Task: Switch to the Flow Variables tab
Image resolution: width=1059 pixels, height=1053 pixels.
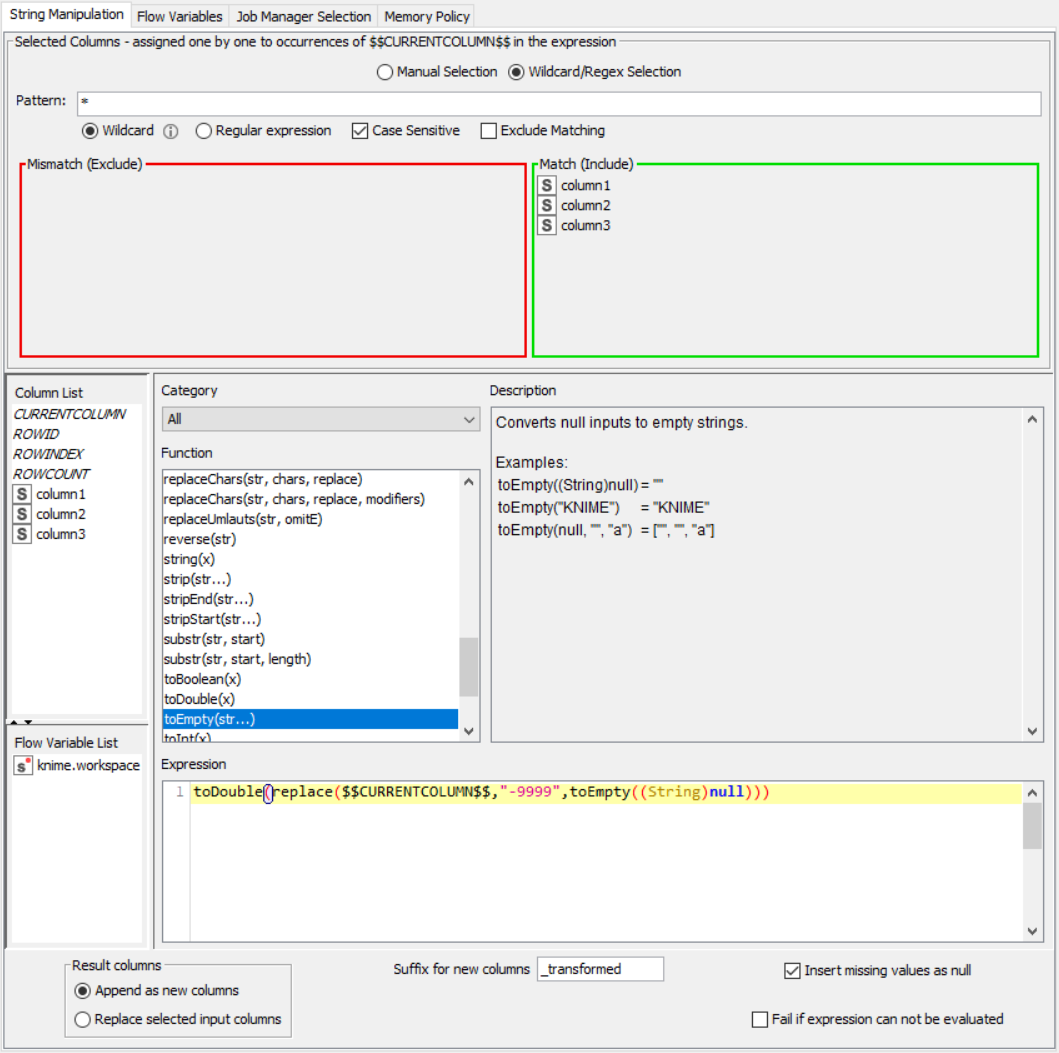Action: click(x=179, y=16)
